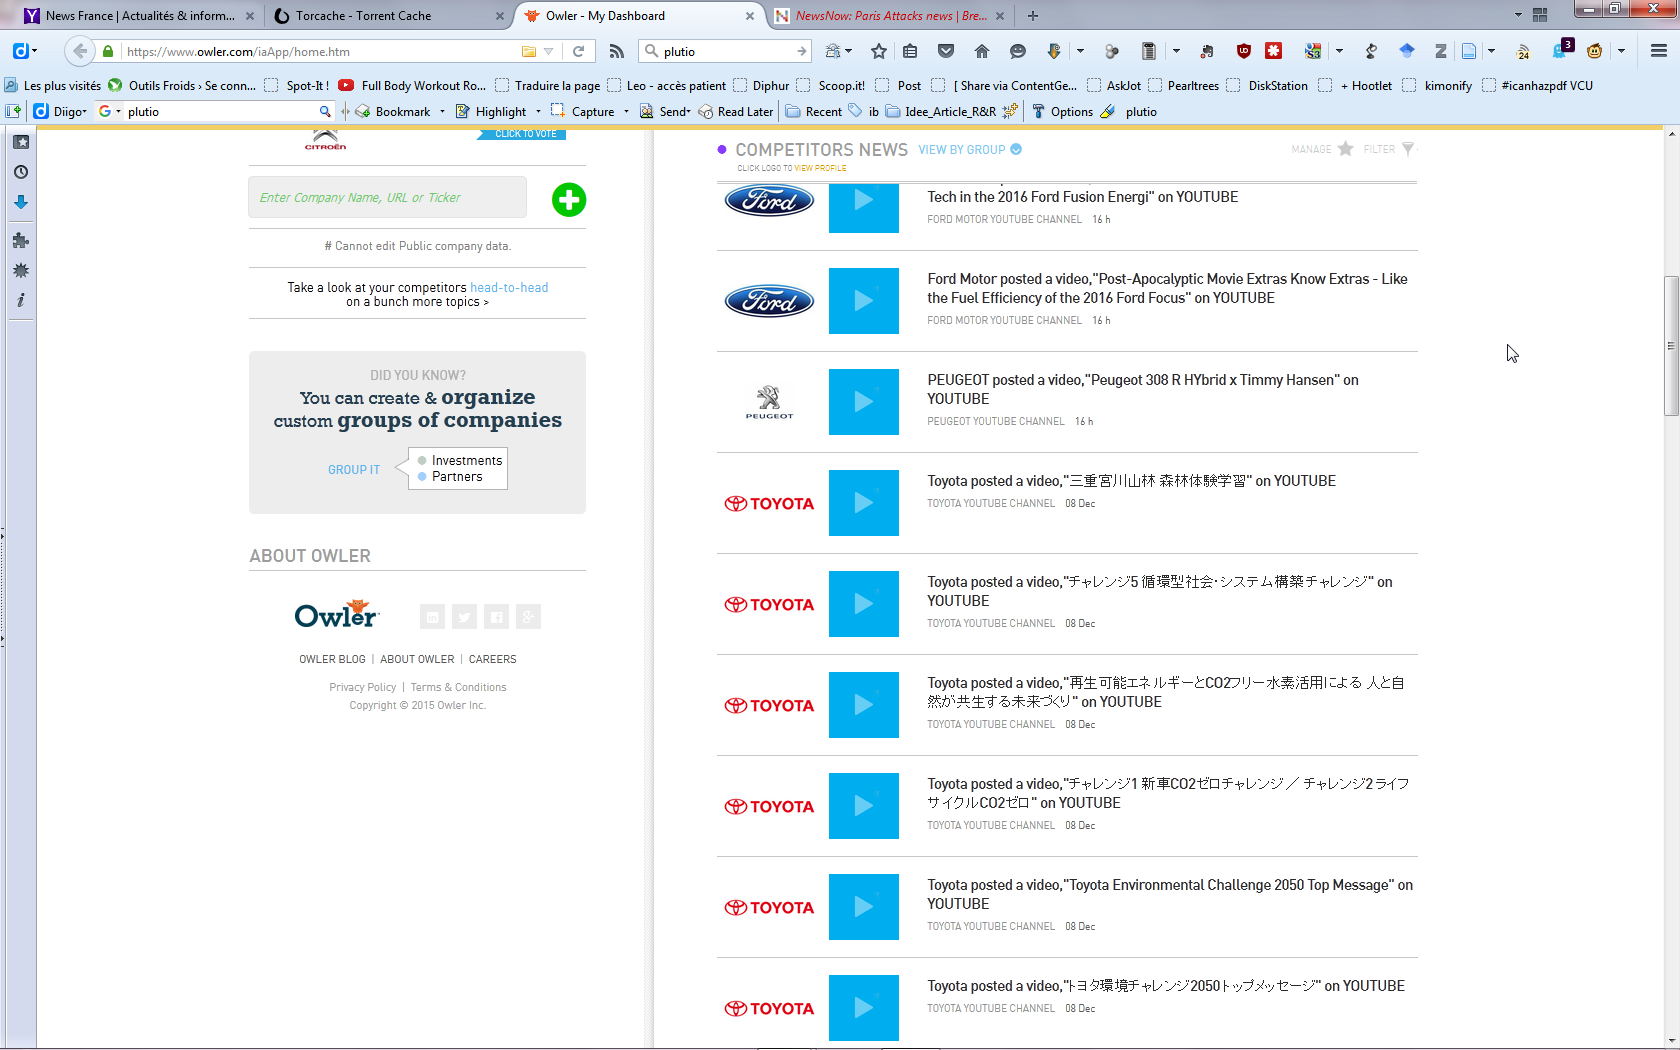Switch to News France Yahoo tab
1680x1050 pixels.
tap(140, 15)
